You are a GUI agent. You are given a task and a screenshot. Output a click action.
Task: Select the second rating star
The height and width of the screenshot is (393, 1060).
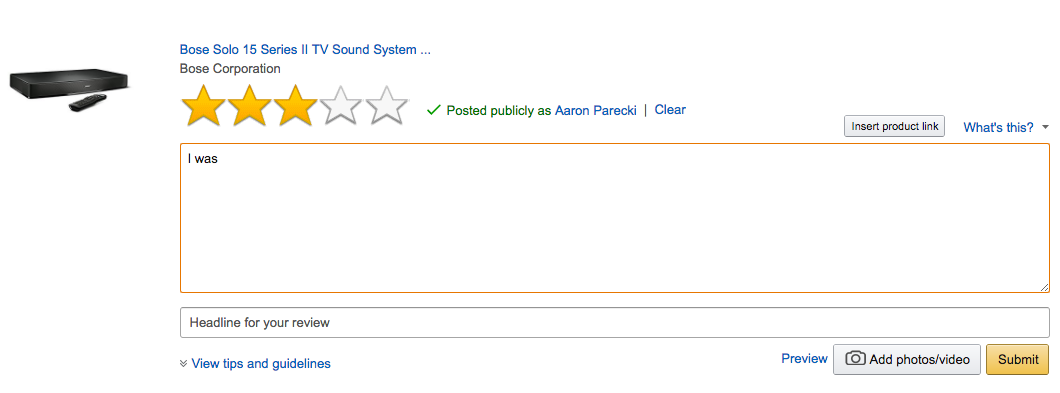[x=249, y=106]
